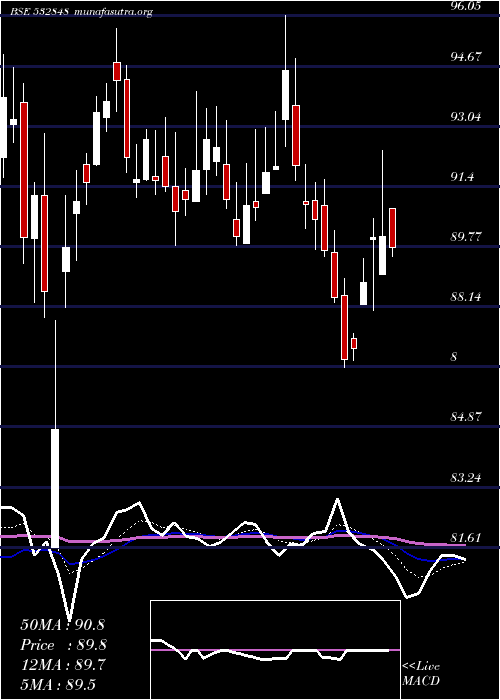Click the 5MA : 89.5 reading
This screenshot has height=700, width=500.
tap(58, 684)
